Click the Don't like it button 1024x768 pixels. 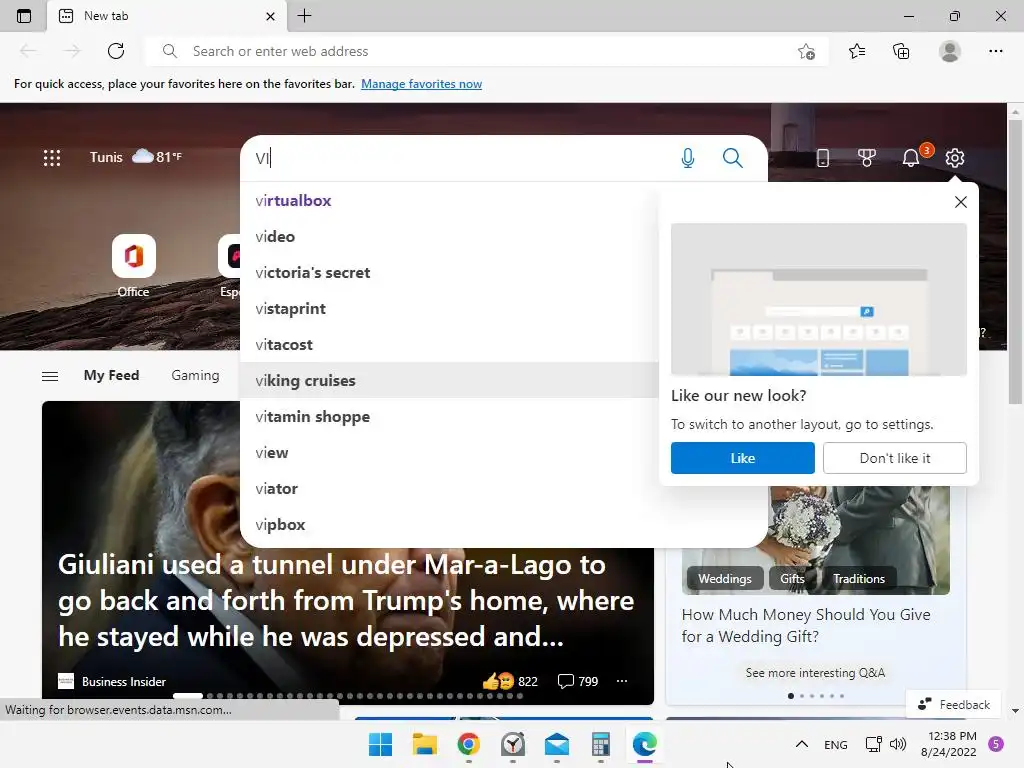(895, 458)
